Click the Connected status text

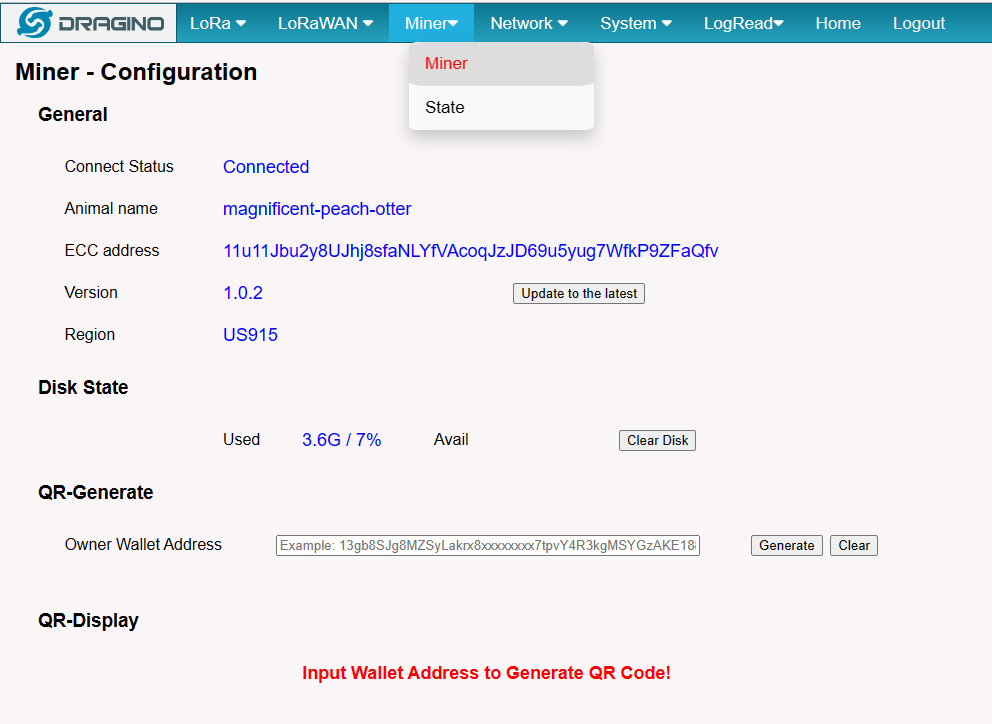pos(266,167)
